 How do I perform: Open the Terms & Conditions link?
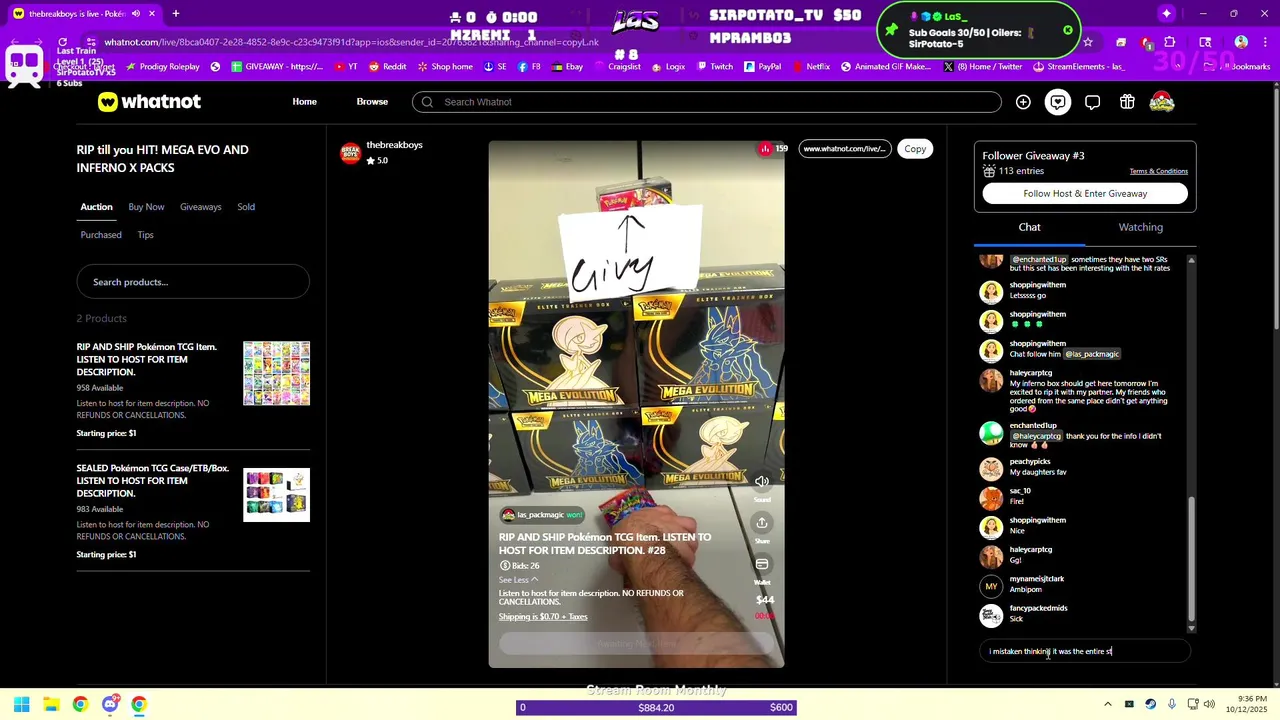pyautogui.click(x=1158, y=171)
